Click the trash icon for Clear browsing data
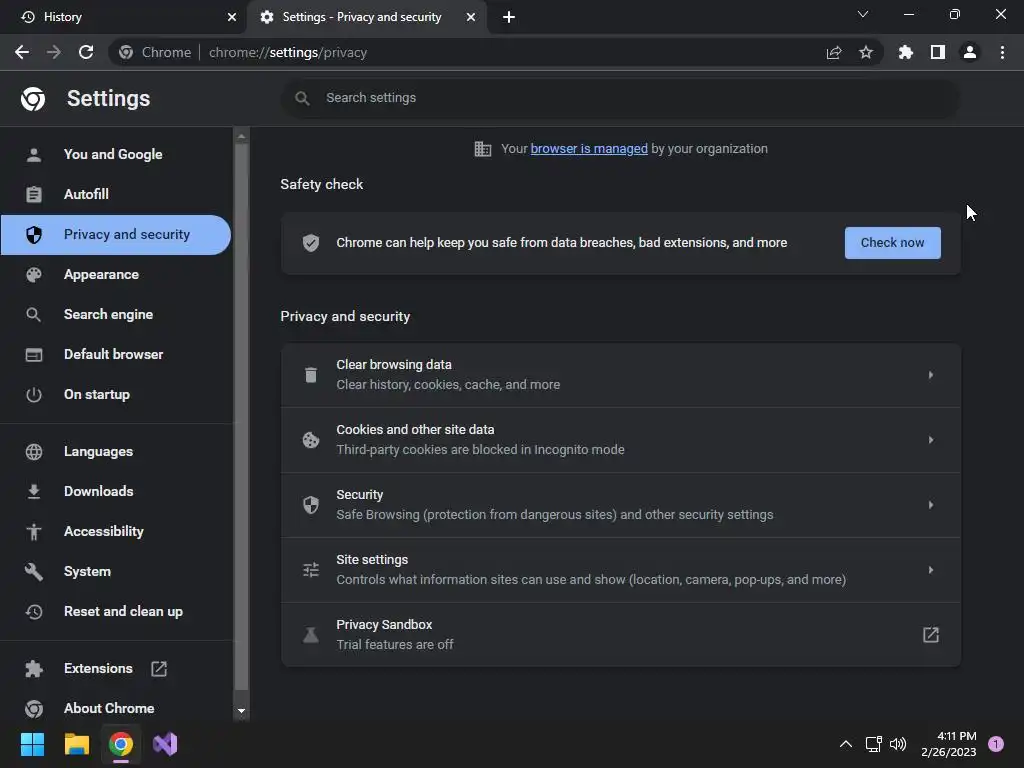 tap(311, 375)
